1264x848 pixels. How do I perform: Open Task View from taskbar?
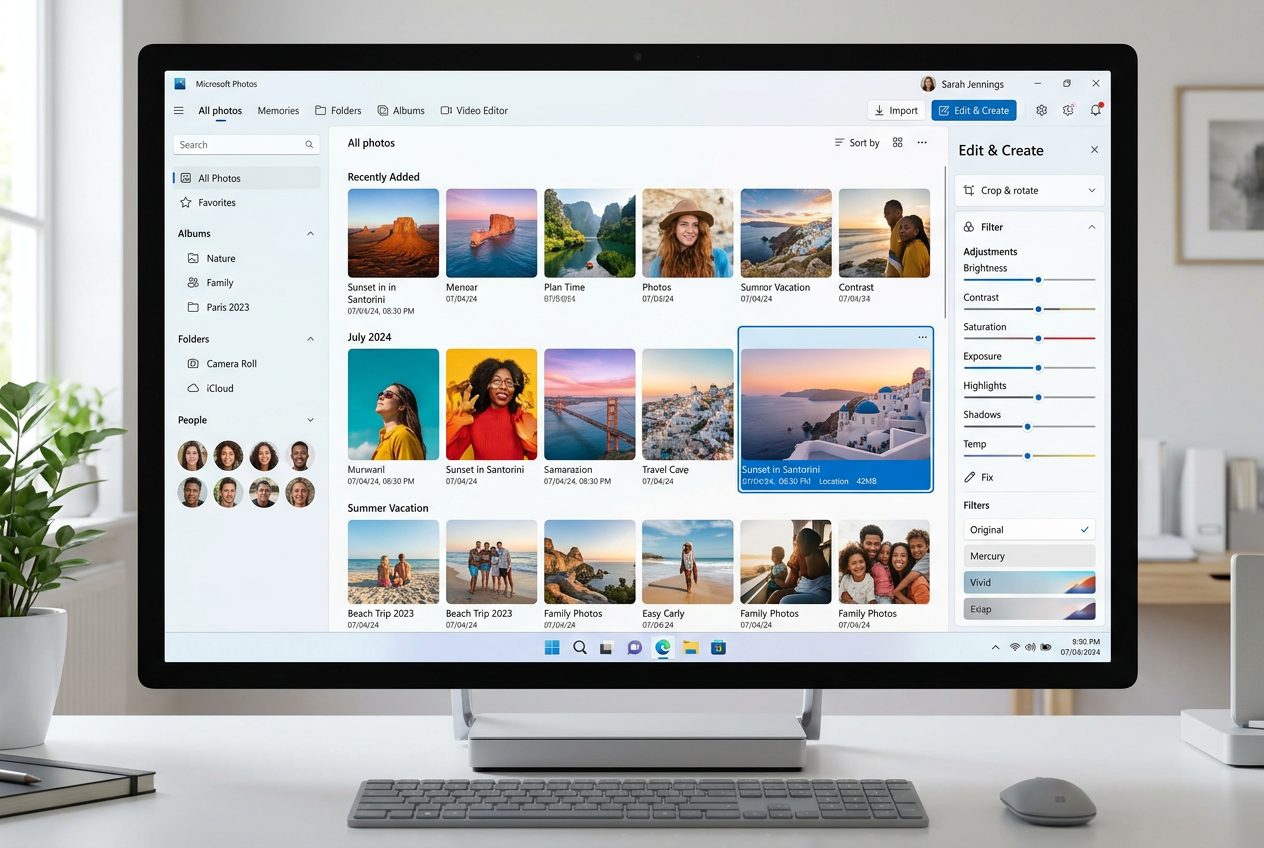[606, 648]
